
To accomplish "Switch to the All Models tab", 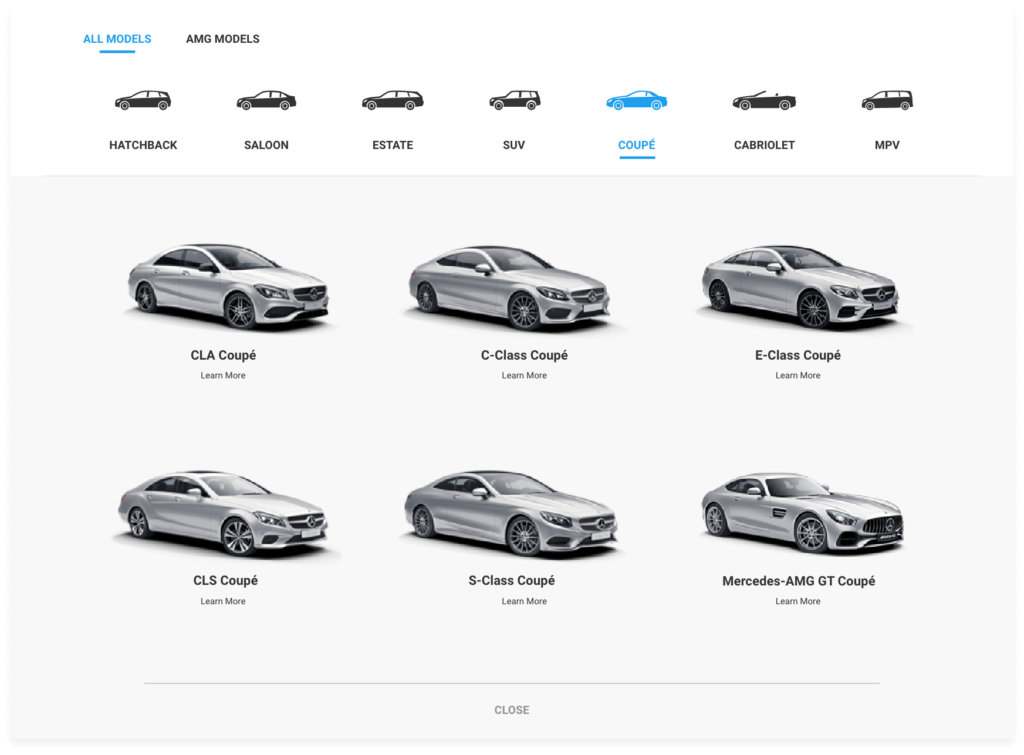I will [117, 39].
